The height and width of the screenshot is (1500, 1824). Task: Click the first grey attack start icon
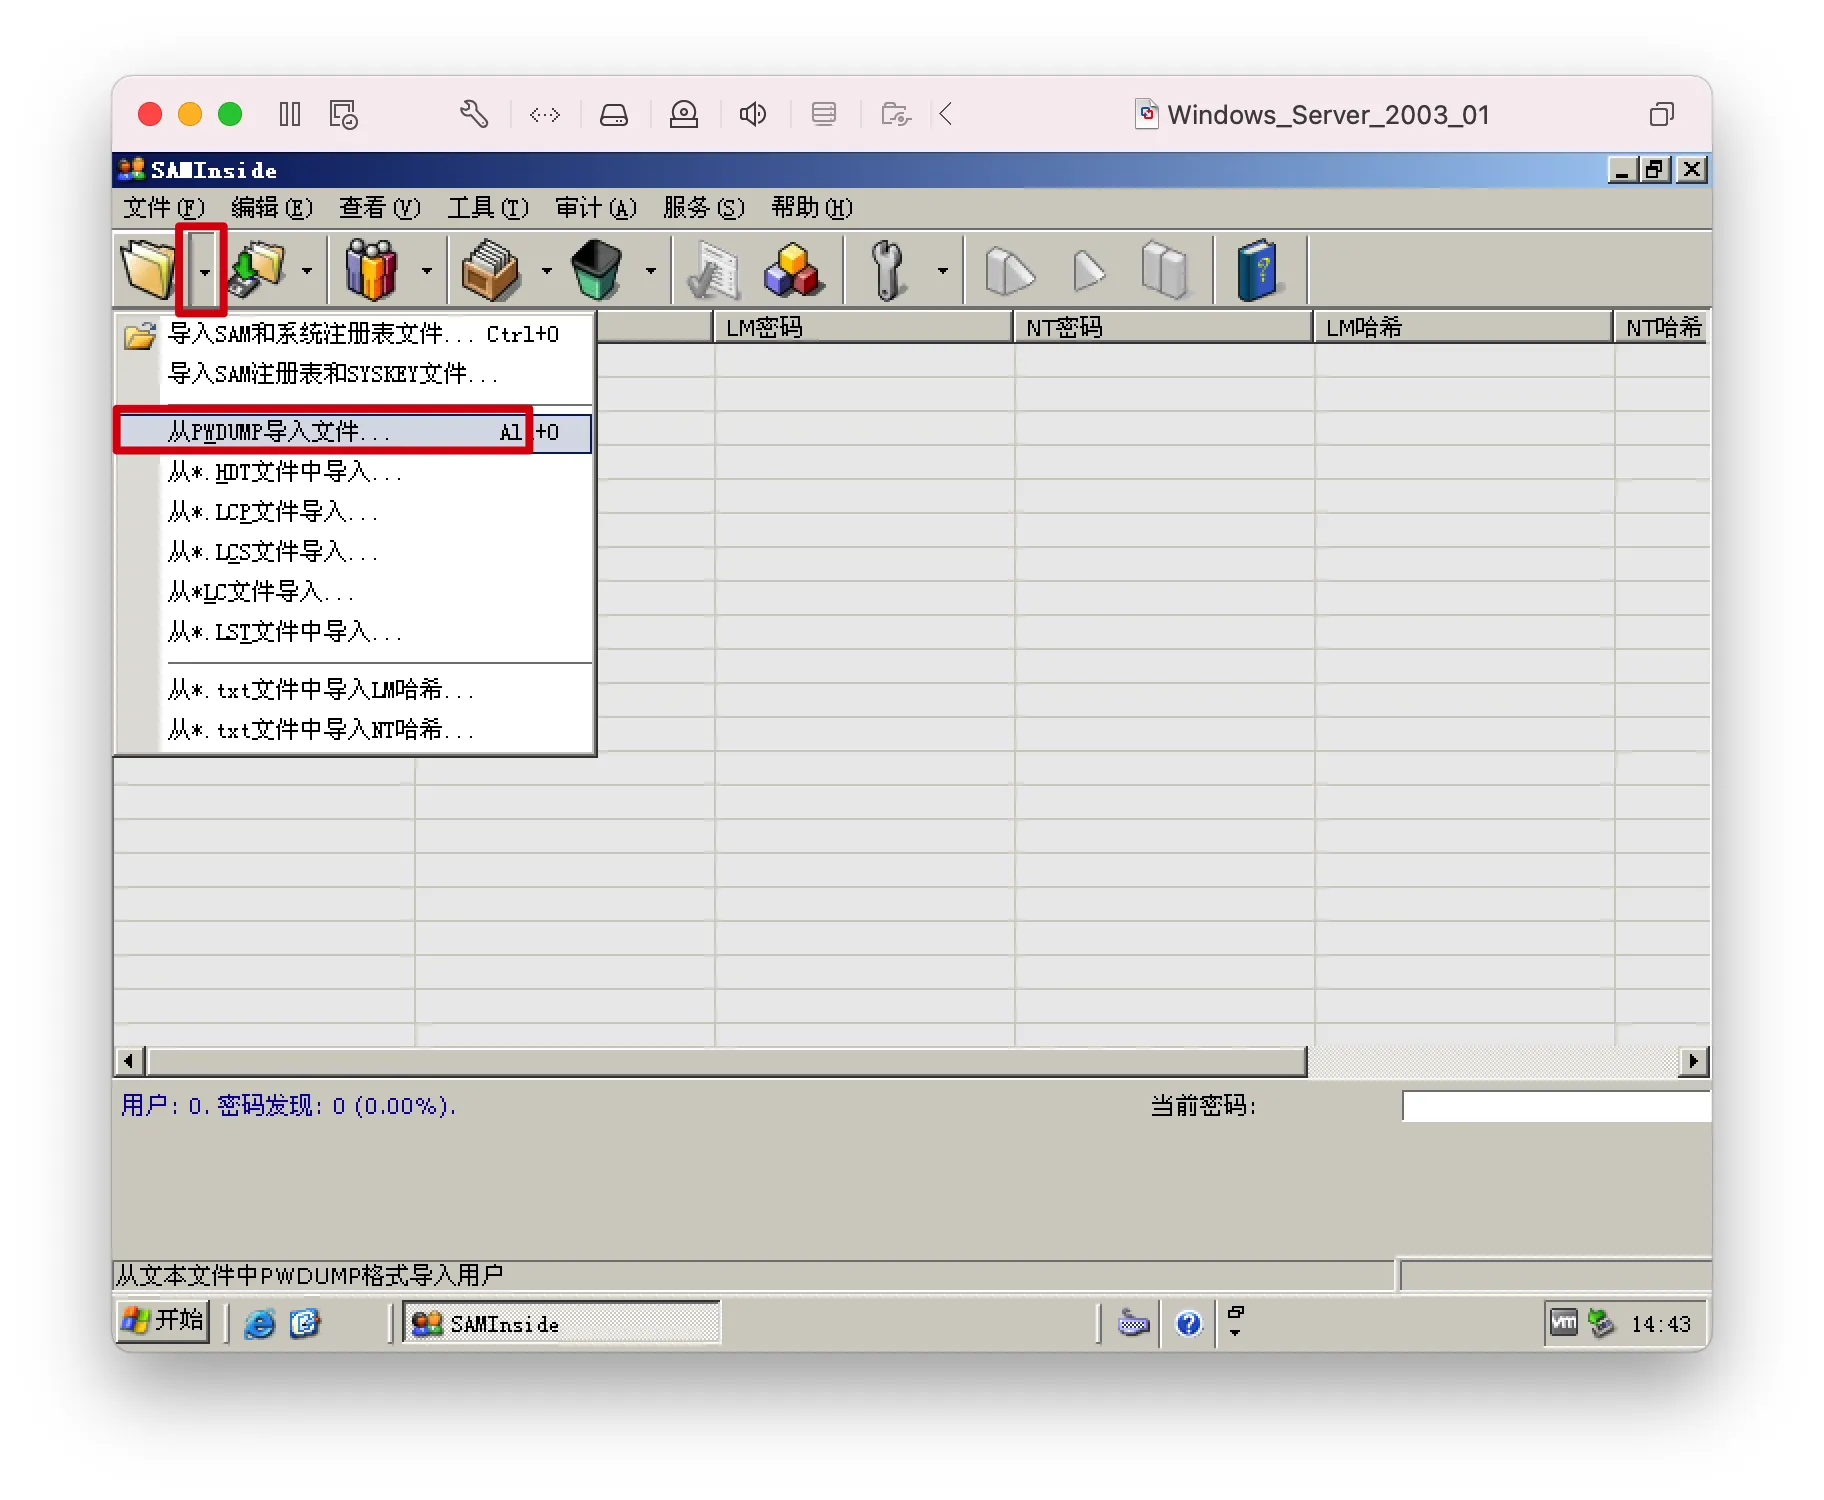(1009, 270)
